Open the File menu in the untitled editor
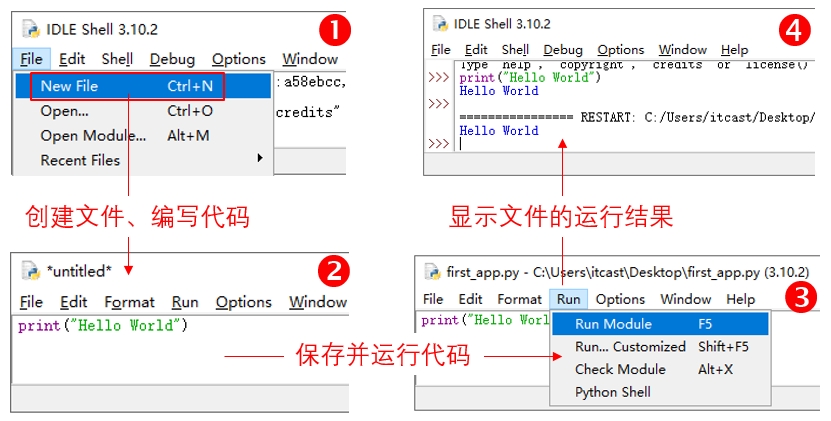Screen dimensions: 831x421 (x=31, y=302)
